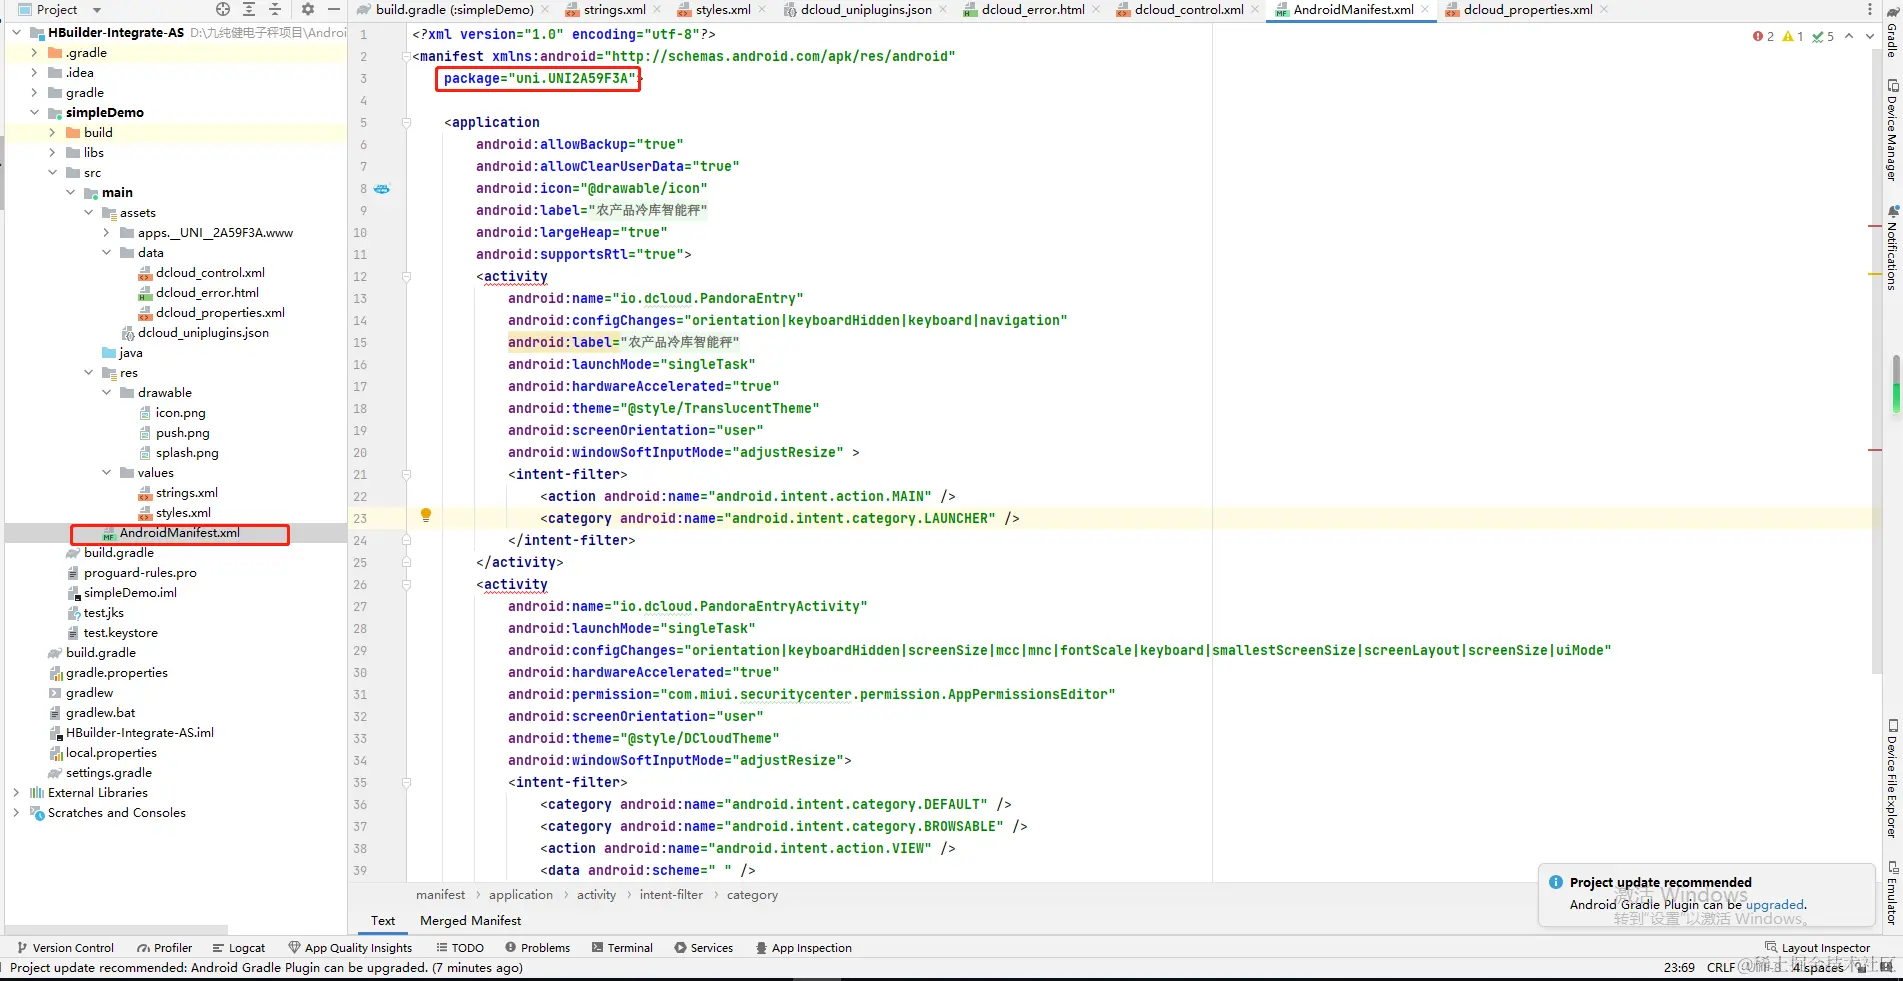Click the upgraded link in notification

coord(1775,905)
